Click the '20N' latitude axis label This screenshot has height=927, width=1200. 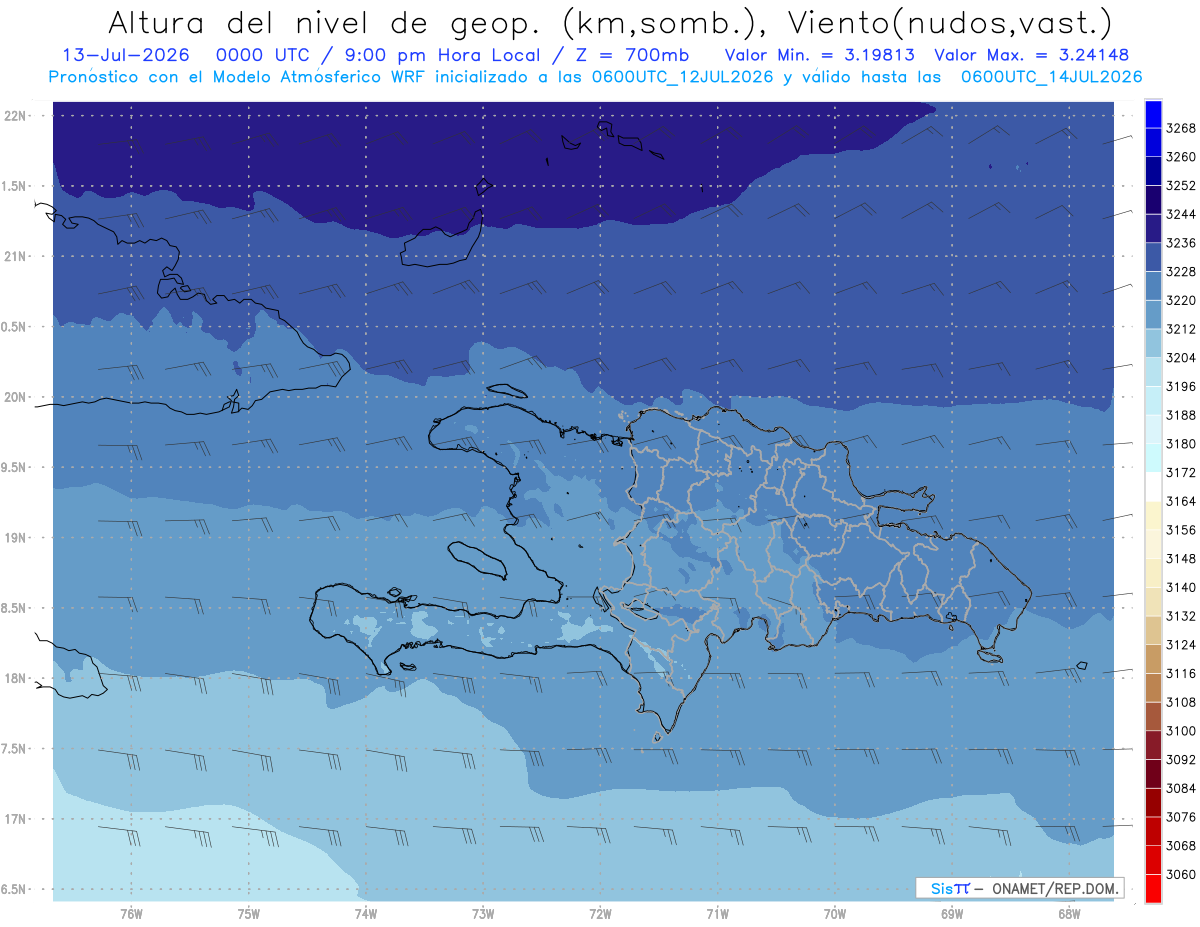pyautogui.click(x=15, y=397)
